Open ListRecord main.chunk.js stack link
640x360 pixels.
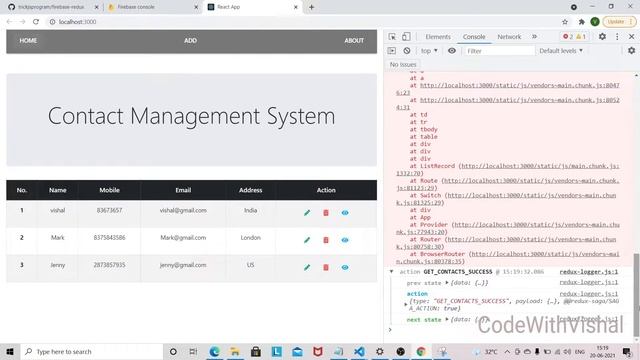(508, 169)
